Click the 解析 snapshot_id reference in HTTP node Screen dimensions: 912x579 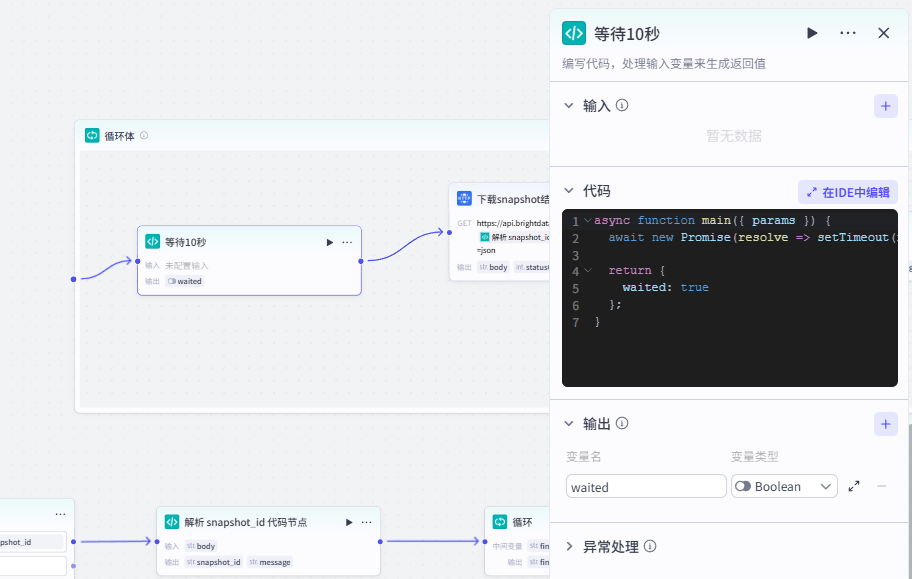pyautogui.click(x=515, y=237)
